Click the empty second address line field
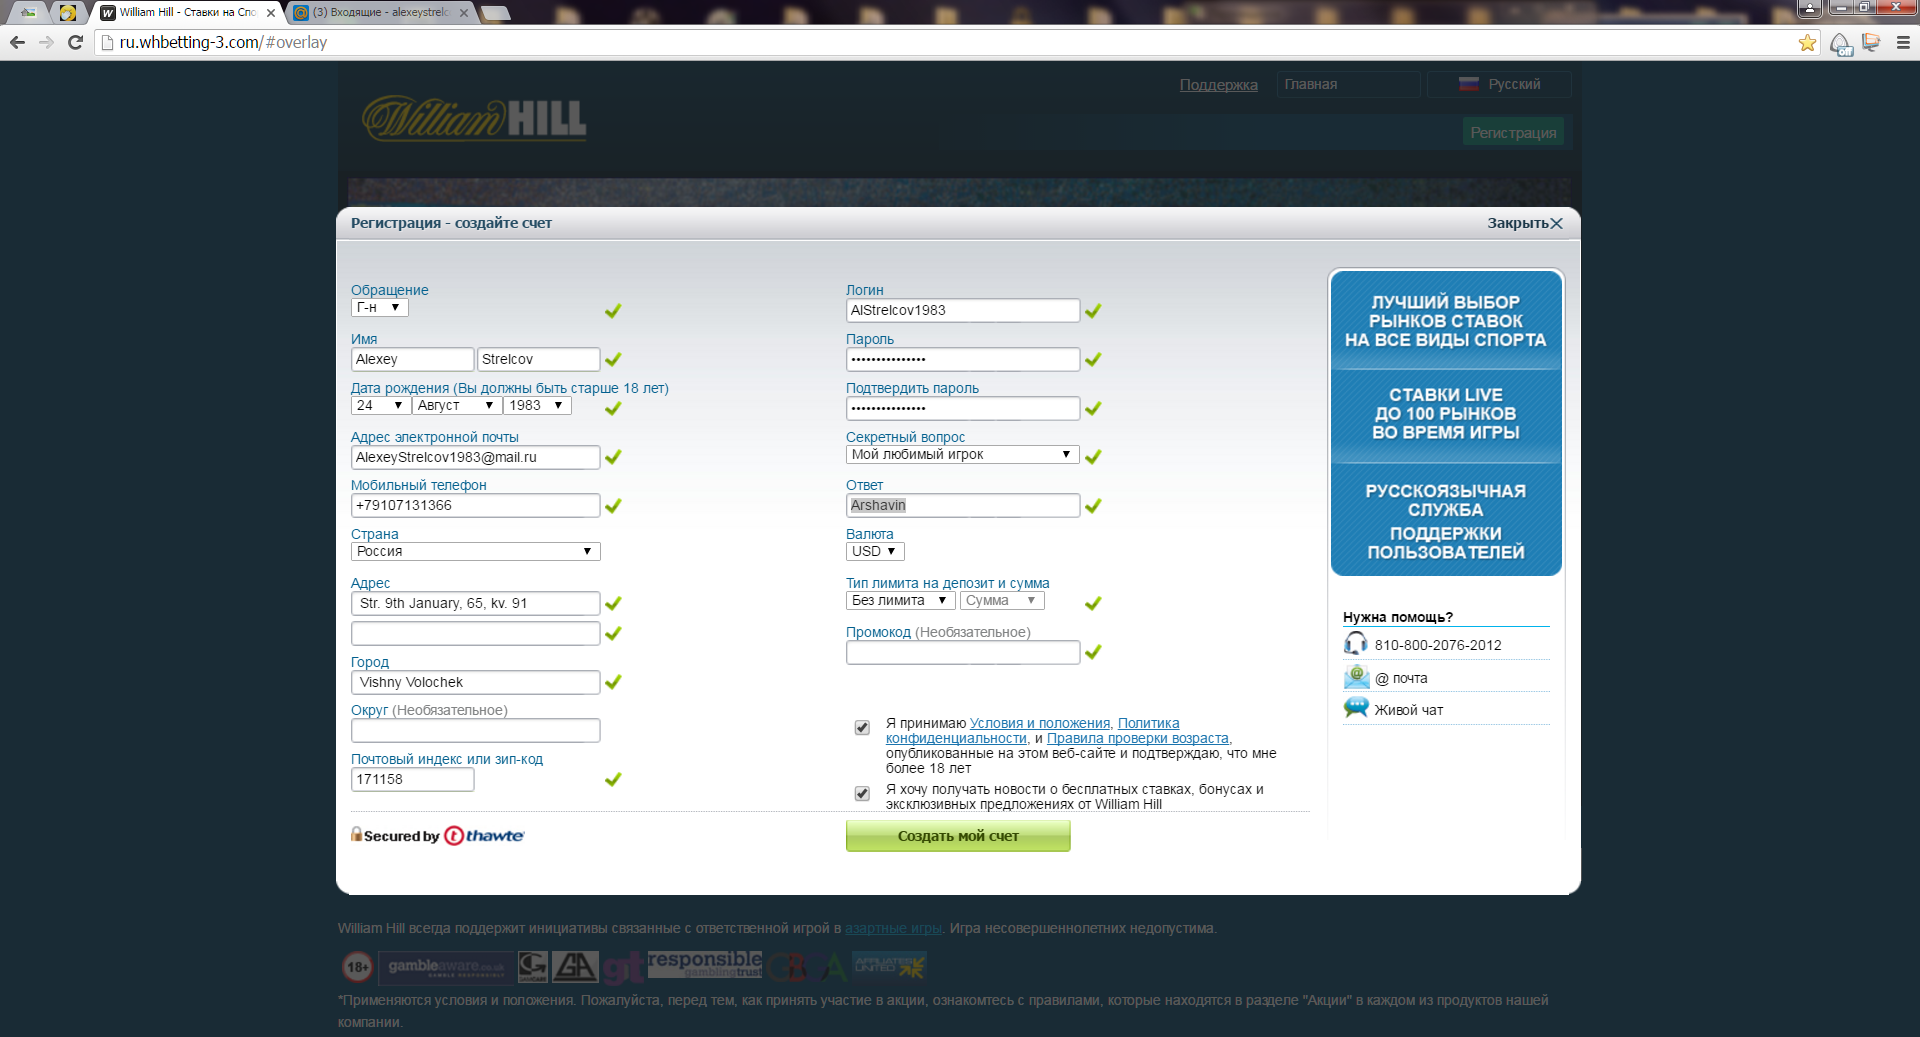This screenshot has width=1920, height=1037. pyautogui.click(x=475, y=633)
